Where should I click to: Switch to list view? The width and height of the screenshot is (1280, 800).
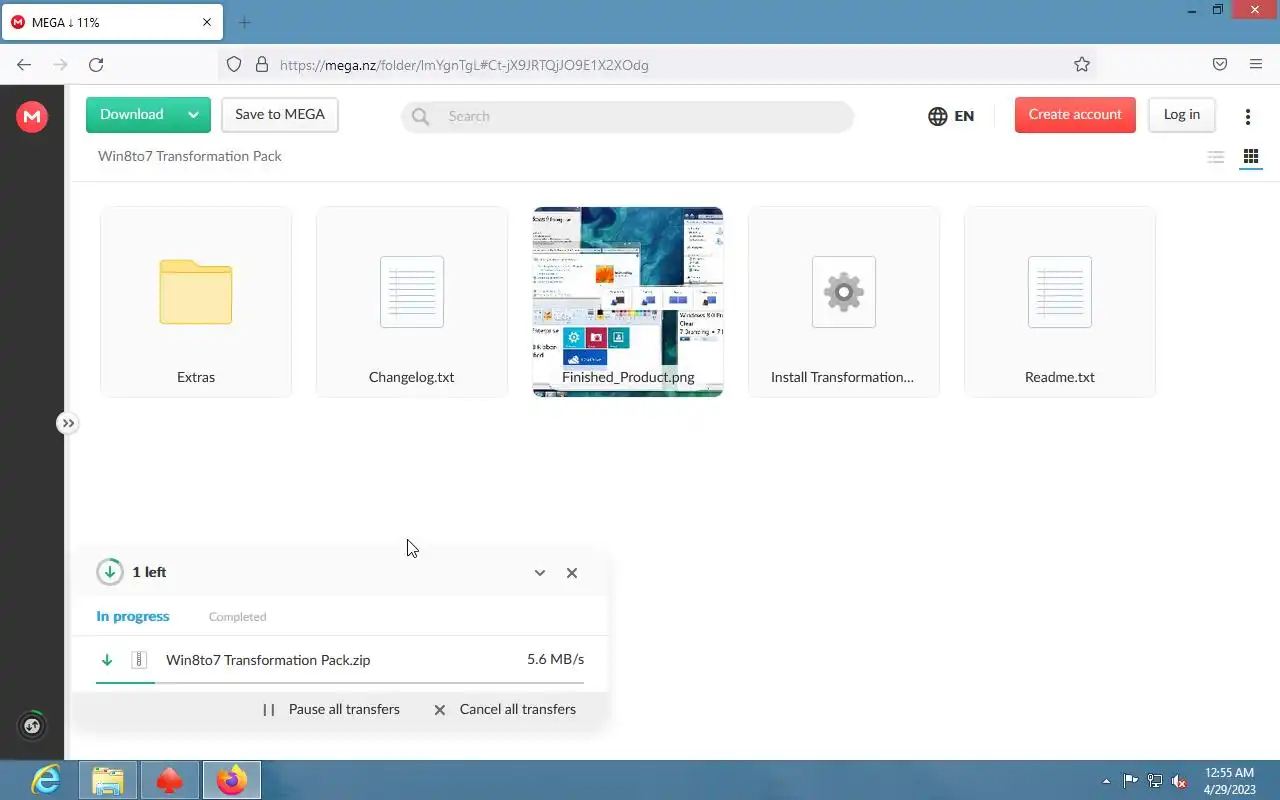point(1216,157)
